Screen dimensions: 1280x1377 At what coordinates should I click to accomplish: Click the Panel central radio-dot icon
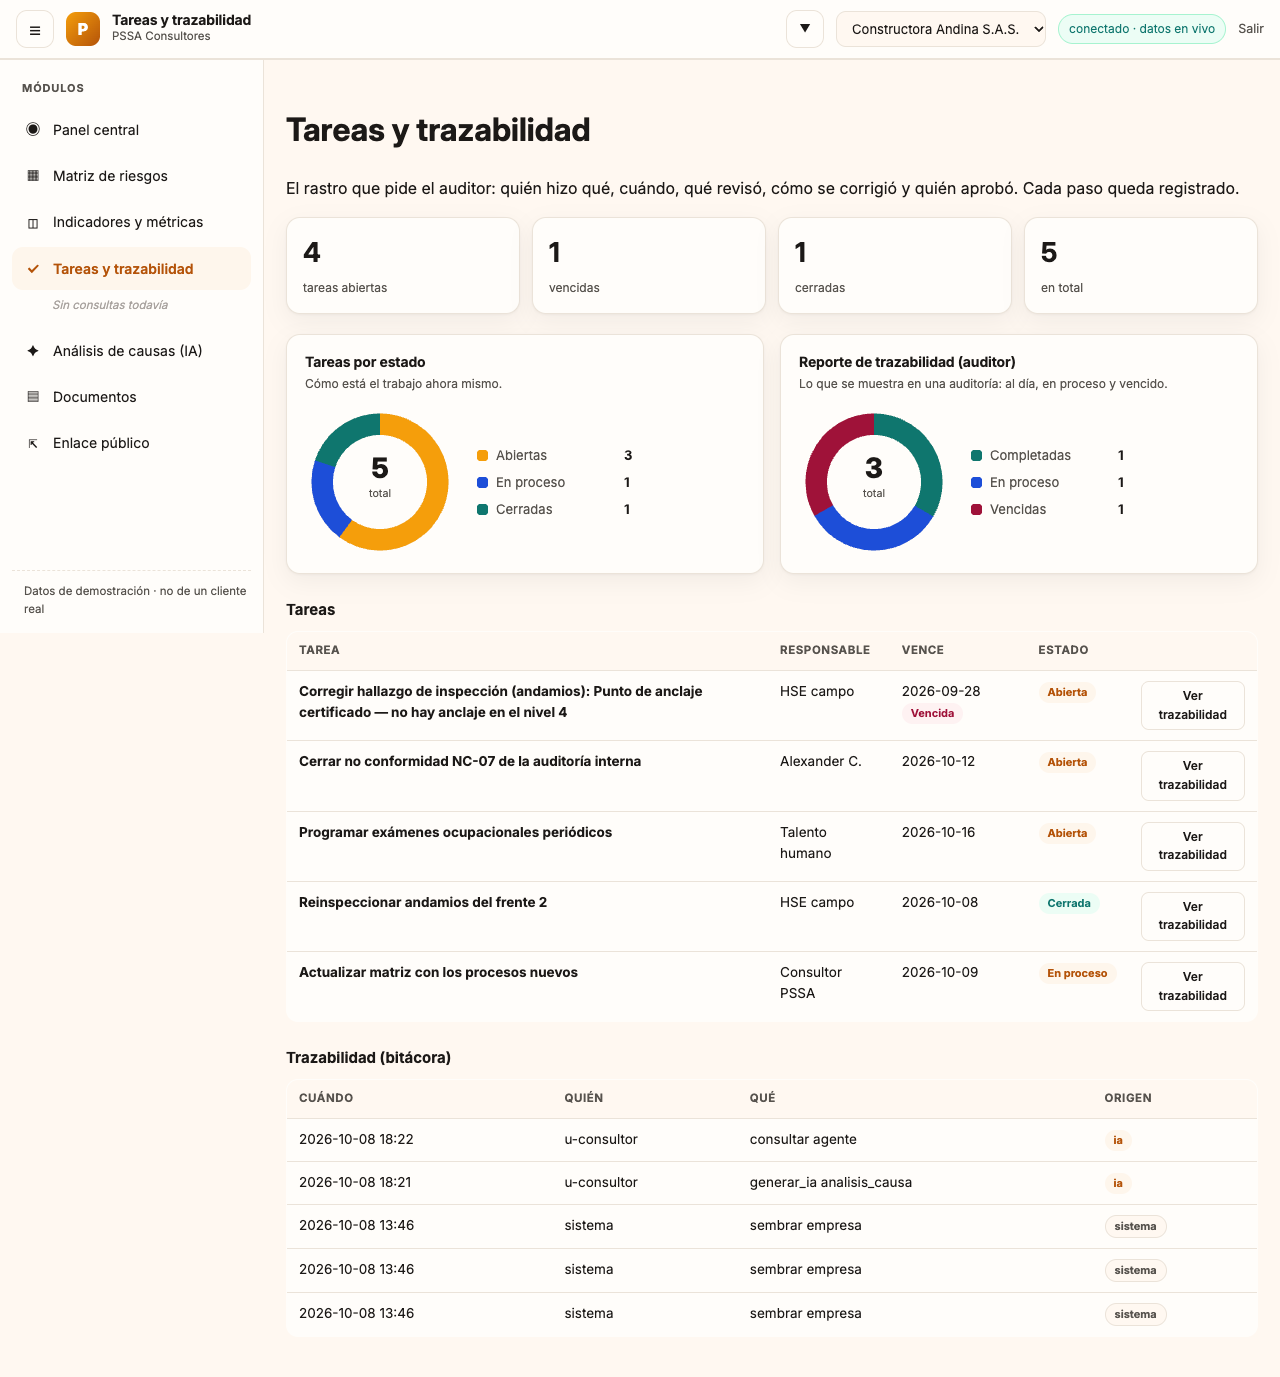pos(33,129)
